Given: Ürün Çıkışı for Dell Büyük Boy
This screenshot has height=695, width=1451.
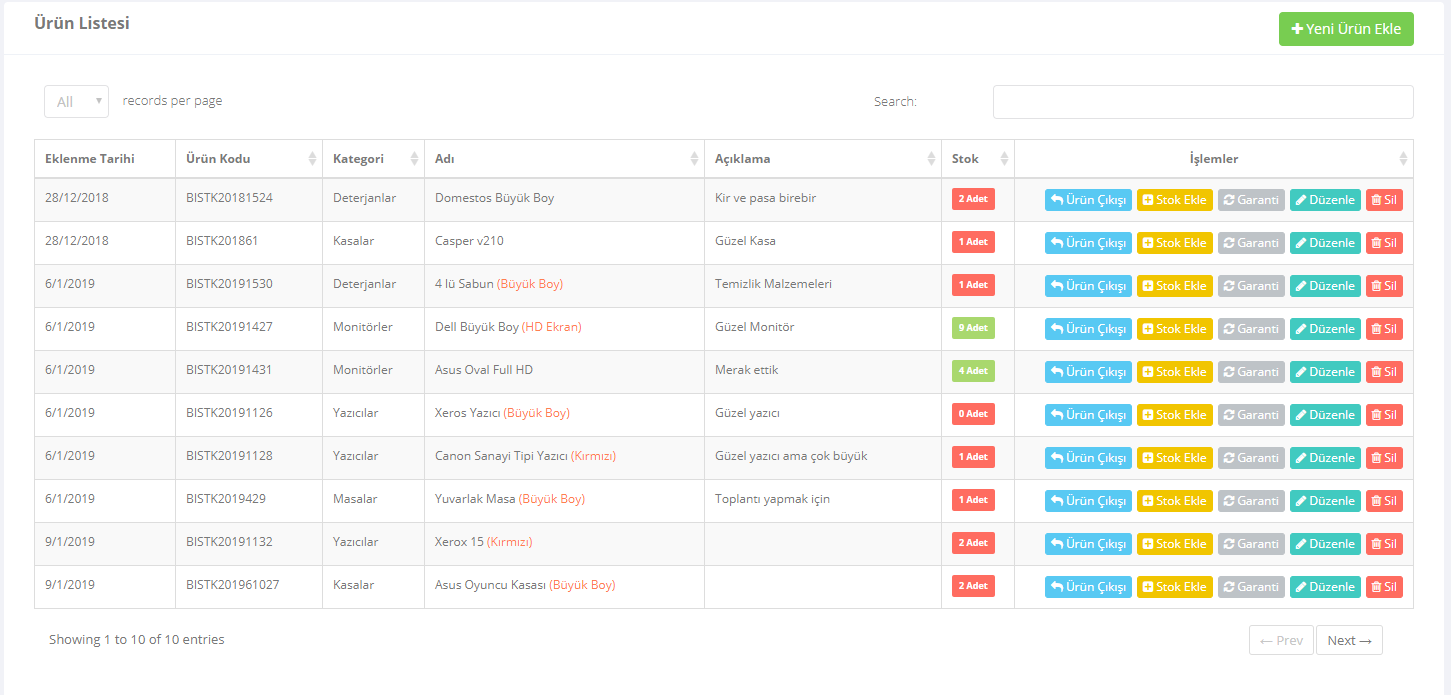Looking at the screenshot, I should pyautogui.click(x=1088, y=329).
